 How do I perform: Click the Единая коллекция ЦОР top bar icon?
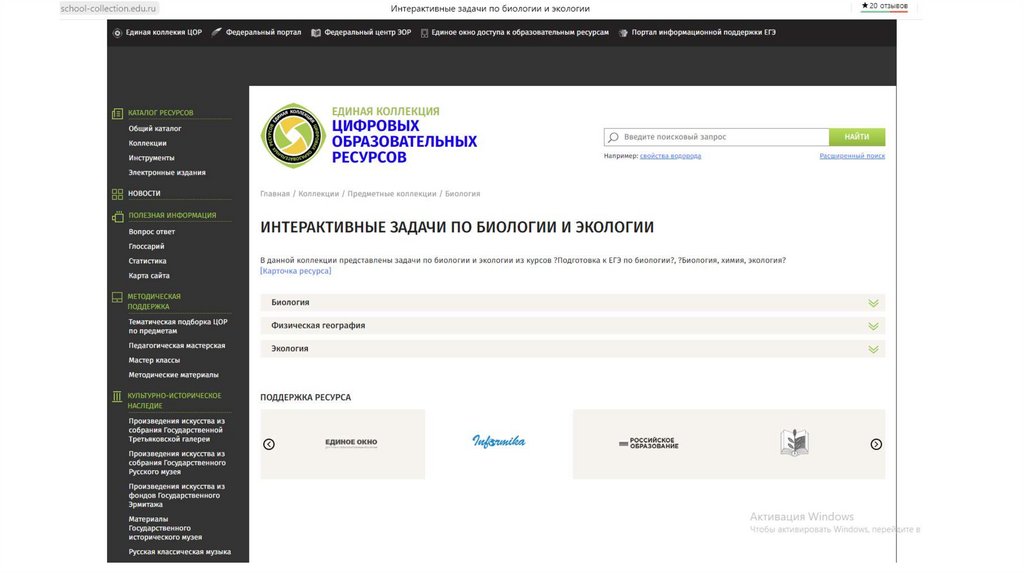tap(117, 33)
